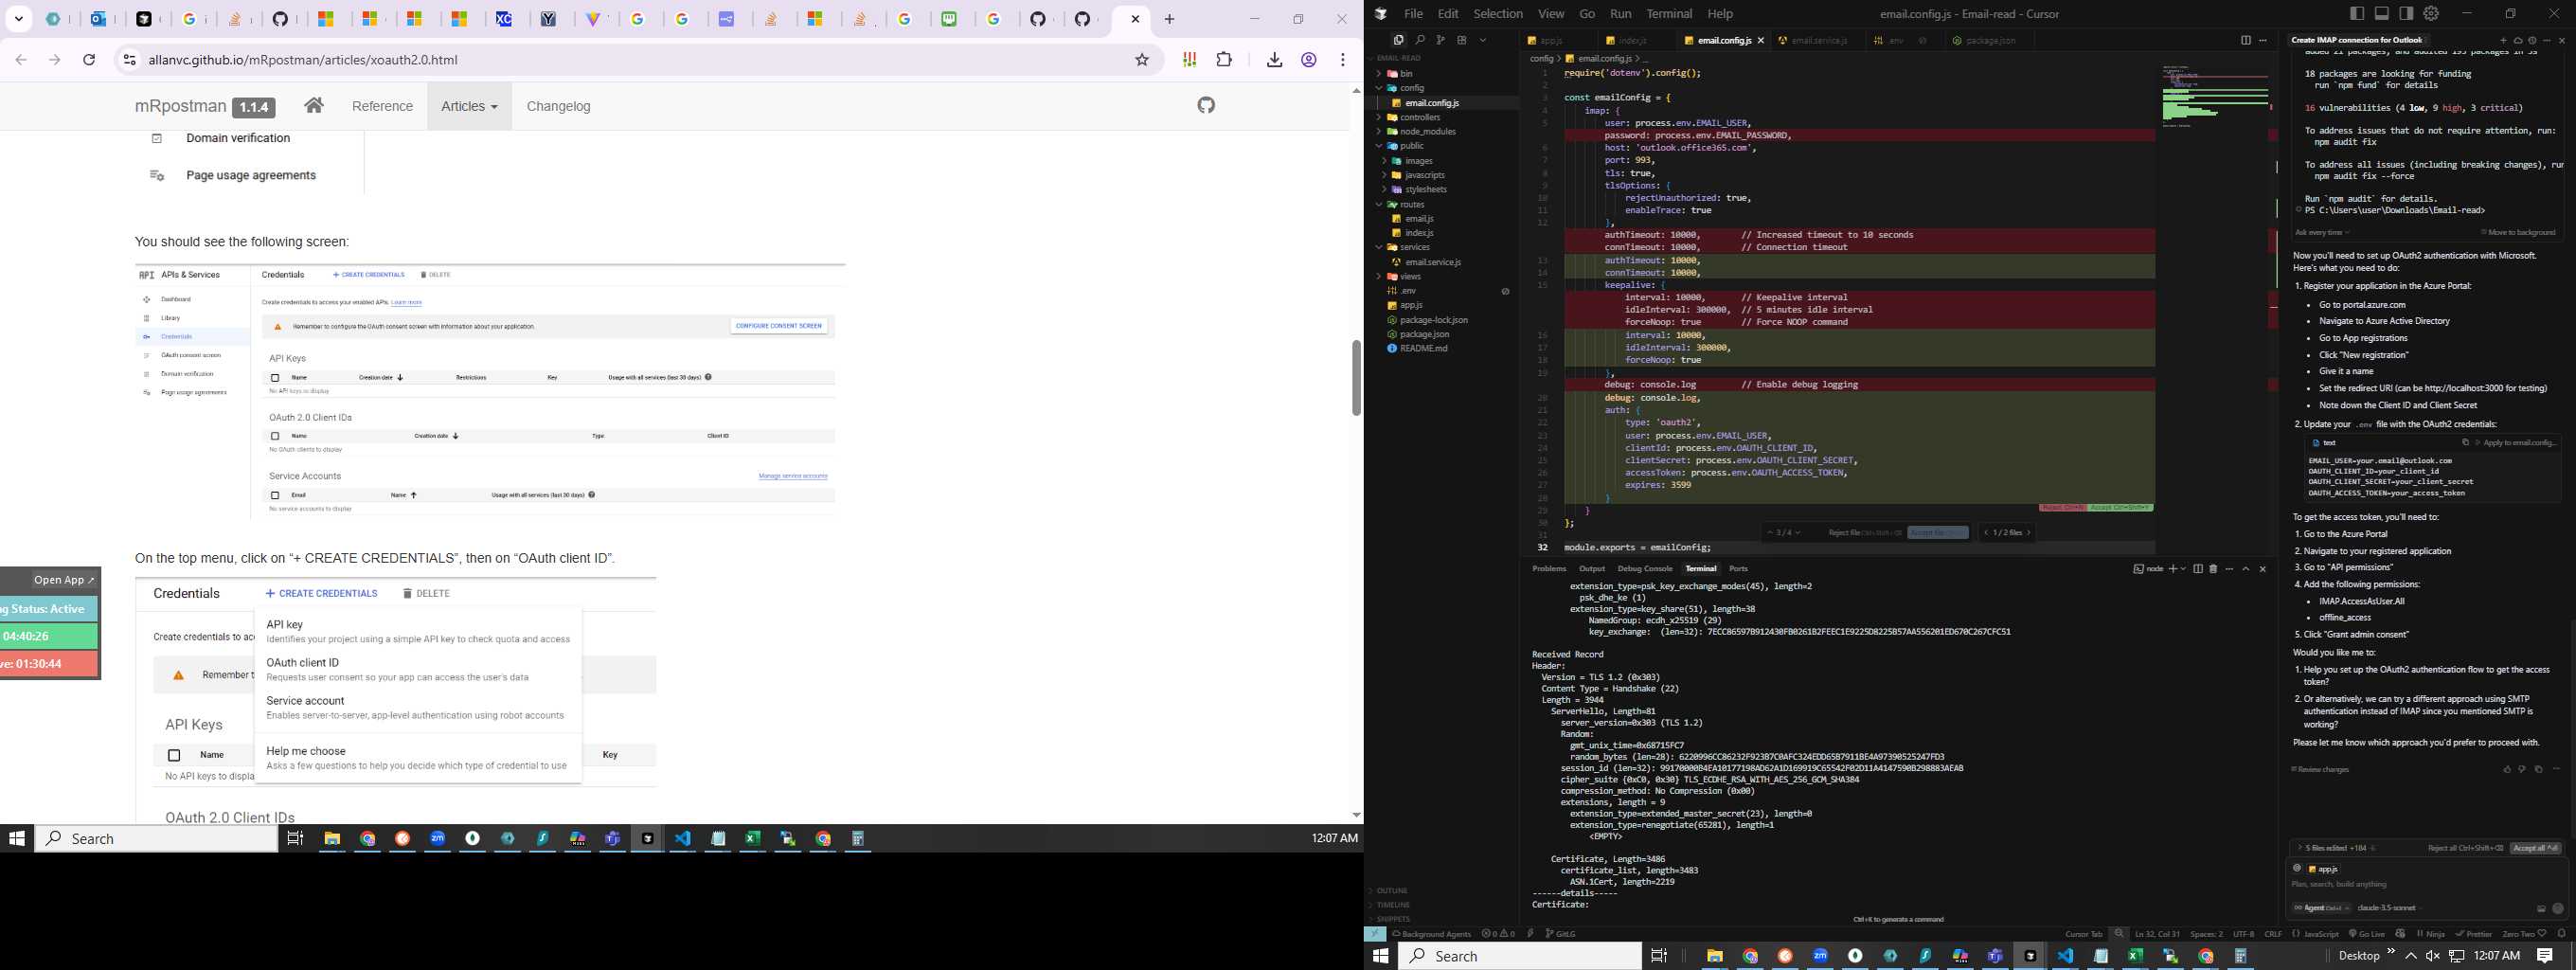Bookmark this page with the star icon
The height and width of the screenshot is (970, 2576).
(1142, 60)
